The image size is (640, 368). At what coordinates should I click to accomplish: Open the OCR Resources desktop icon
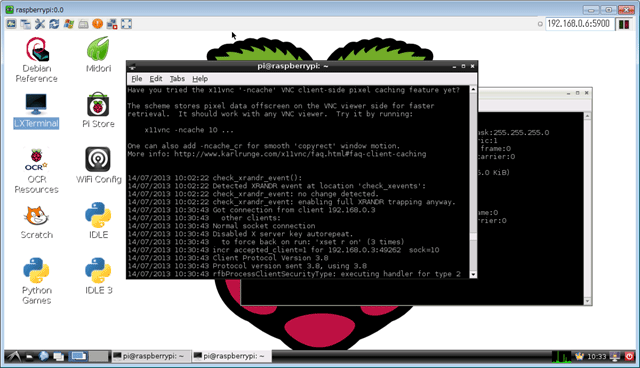36,171
